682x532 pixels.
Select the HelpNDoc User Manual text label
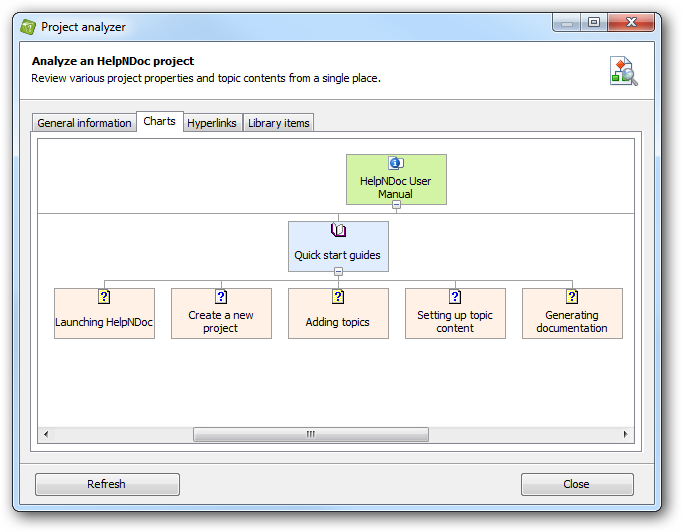(395, 187)
